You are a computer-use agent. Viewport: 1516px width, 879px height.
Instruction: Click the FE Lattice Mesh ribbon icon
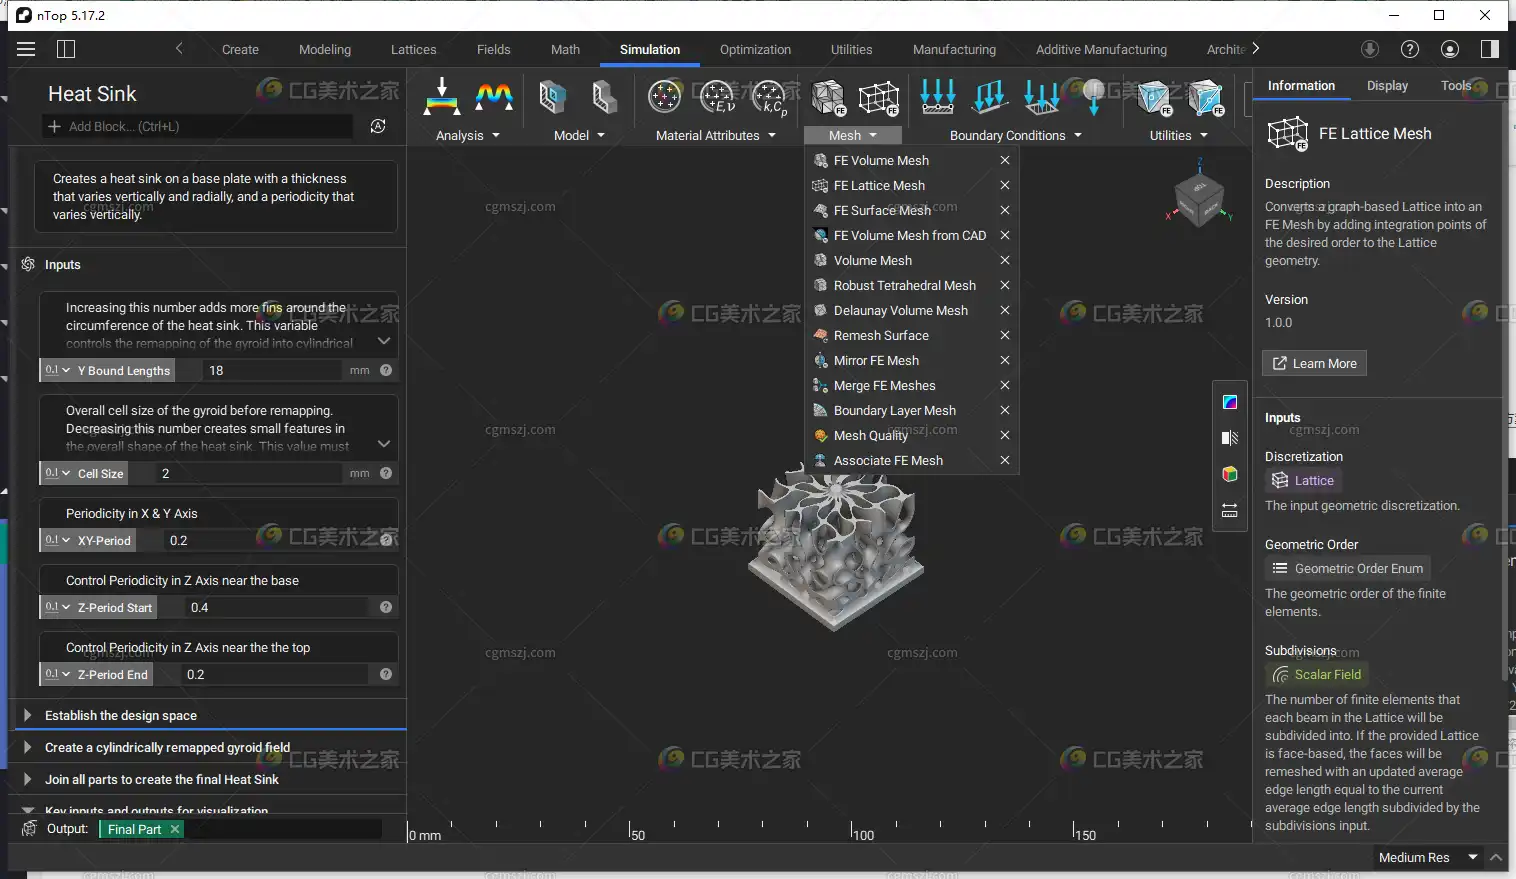878,97
